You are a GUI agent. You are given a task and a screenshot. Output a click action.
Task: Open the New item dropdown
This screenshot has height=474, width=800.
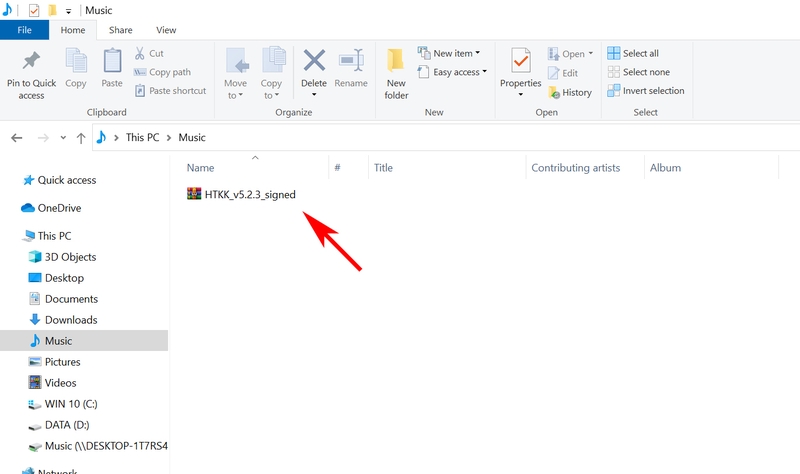click(x=449, y=53)
